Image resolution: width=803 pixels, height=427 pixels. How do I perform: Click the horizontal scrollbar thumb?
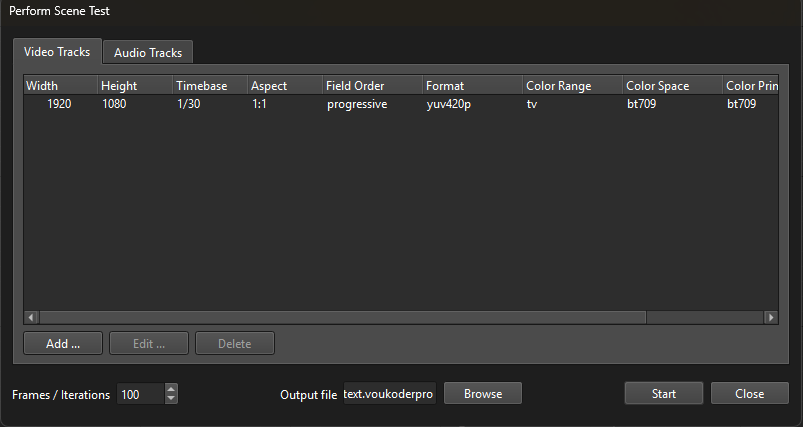click(x=342, y=317)
